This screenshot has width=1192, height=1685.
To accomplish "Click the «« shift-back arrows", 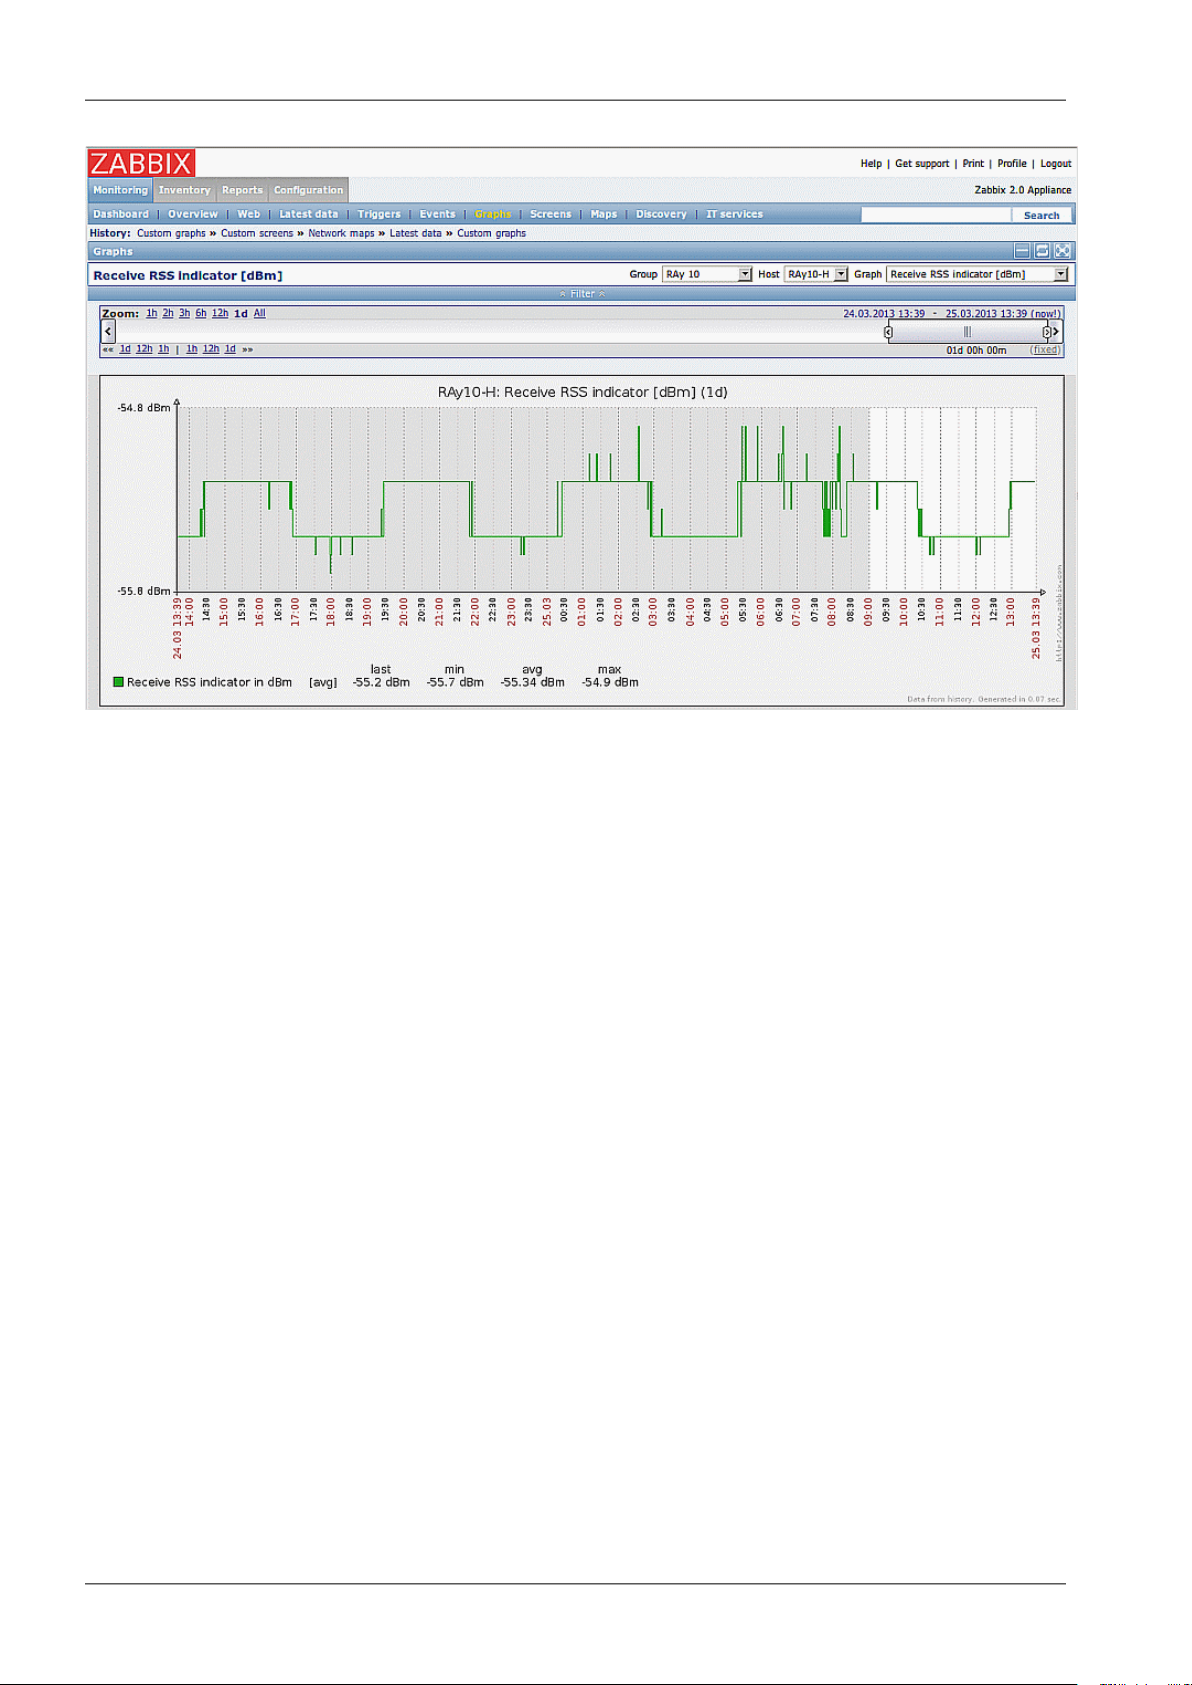I will click(x=108, y=349).
